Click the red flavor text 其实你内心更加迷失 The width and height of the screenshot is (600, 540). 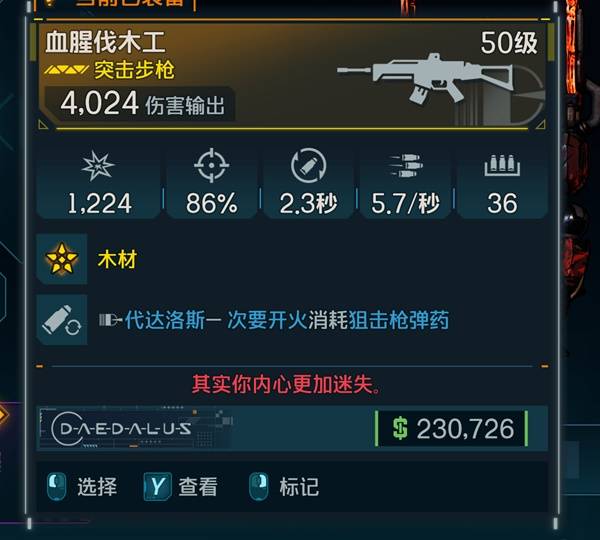[286, 384]
